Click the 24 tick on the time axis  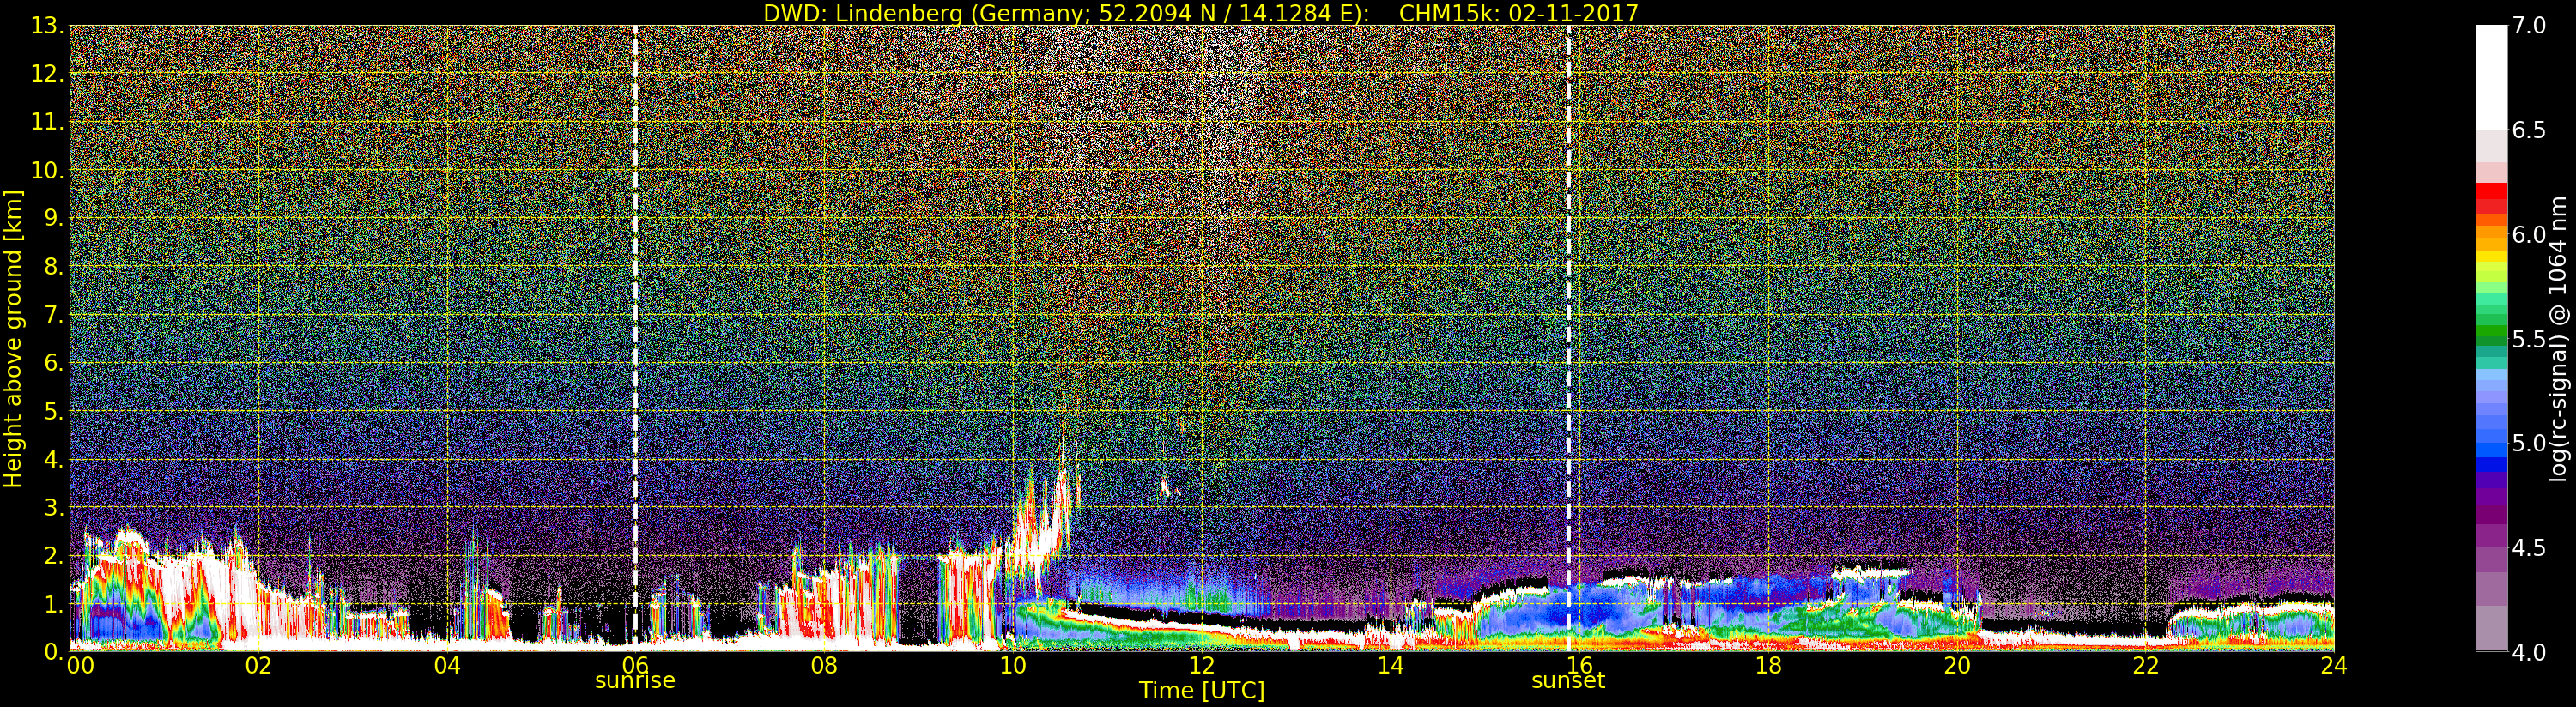[2333, 665]
